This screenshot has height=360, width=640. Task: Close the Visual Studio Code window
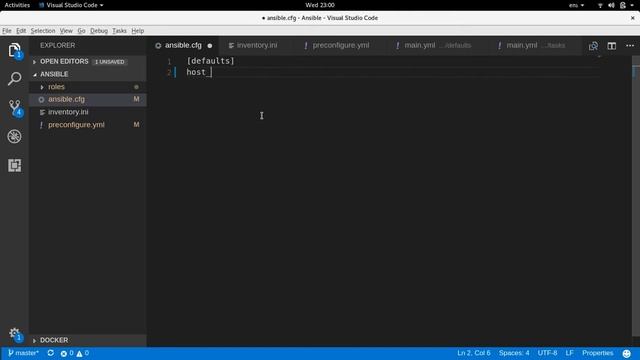click(633, 18)
